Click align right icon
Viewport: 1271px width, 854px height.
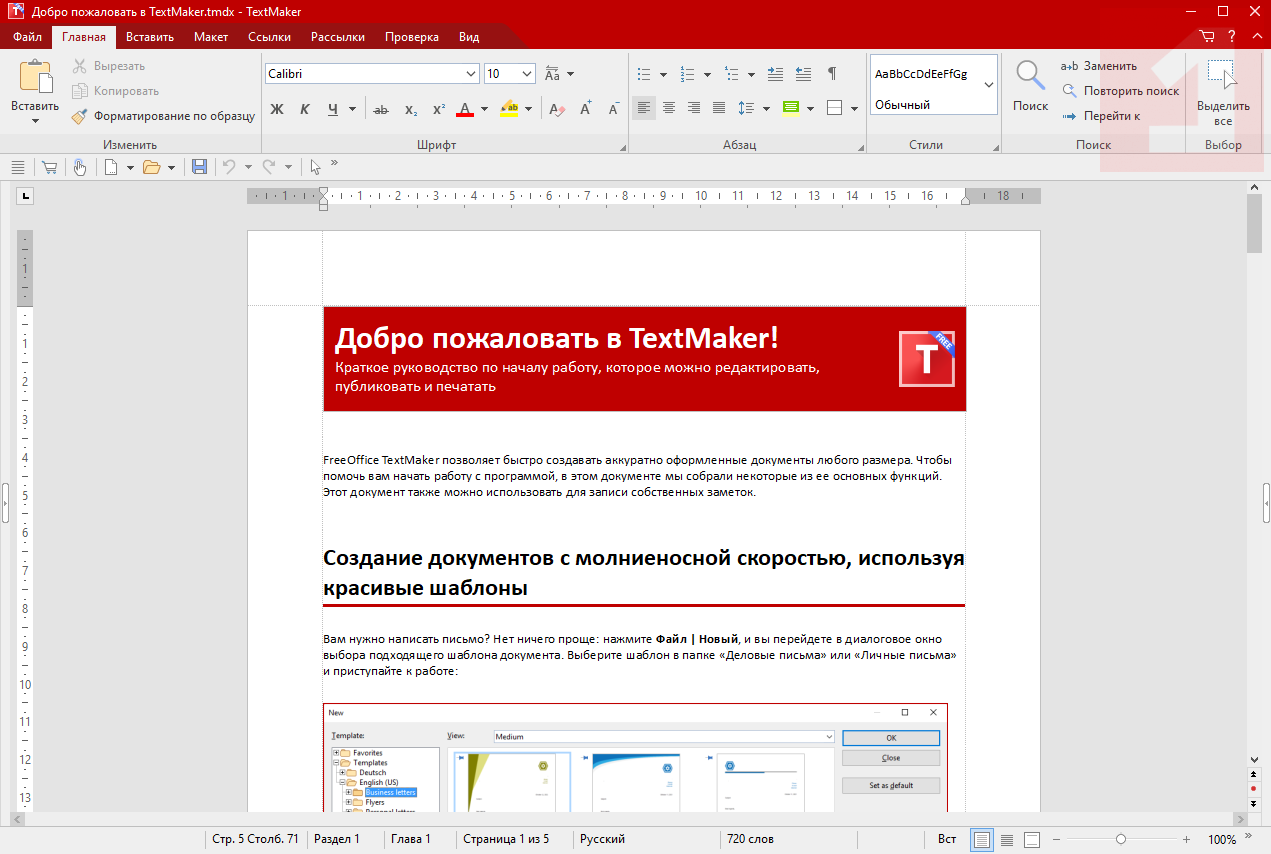click(694, 108)
